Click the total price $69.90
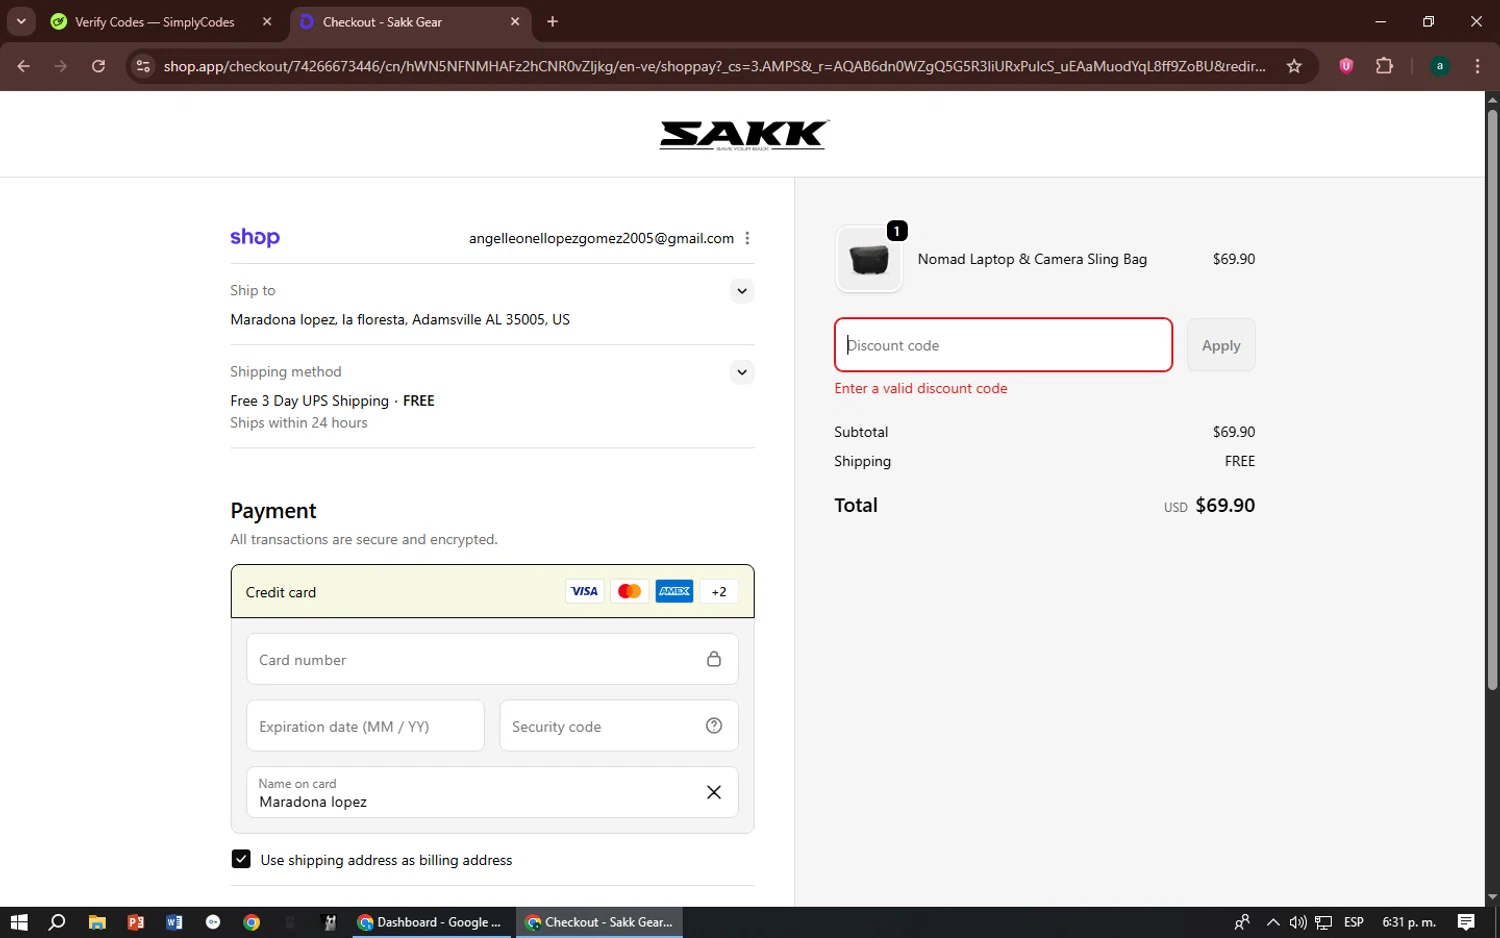Viewport: 1500px width, 938px height. [x=1225, y=505]
